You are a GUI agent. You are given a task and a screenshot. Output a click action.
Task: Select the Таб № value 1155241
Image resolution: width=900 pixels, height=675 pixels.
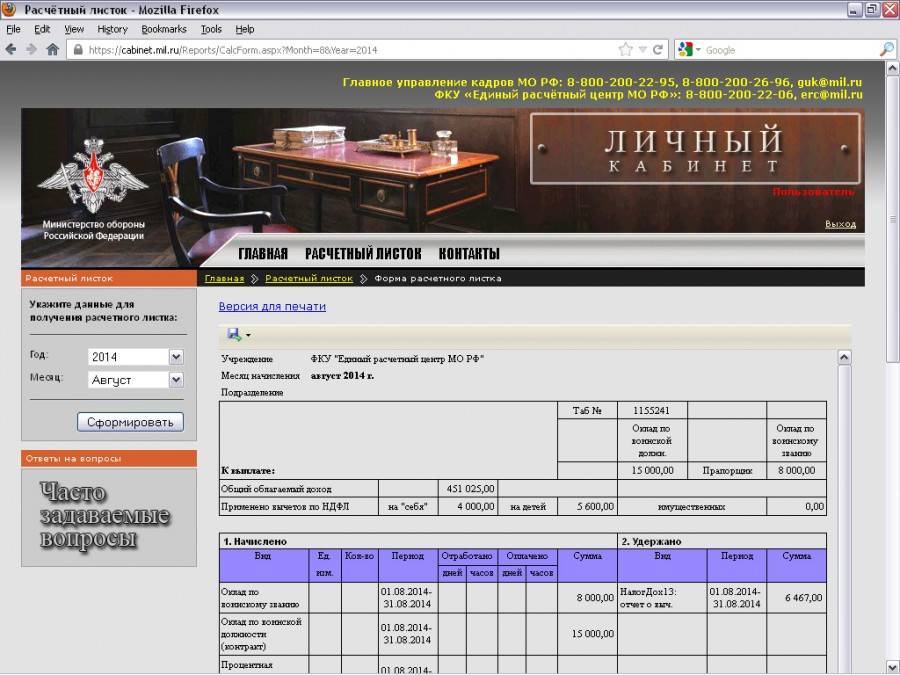[651, 410]
